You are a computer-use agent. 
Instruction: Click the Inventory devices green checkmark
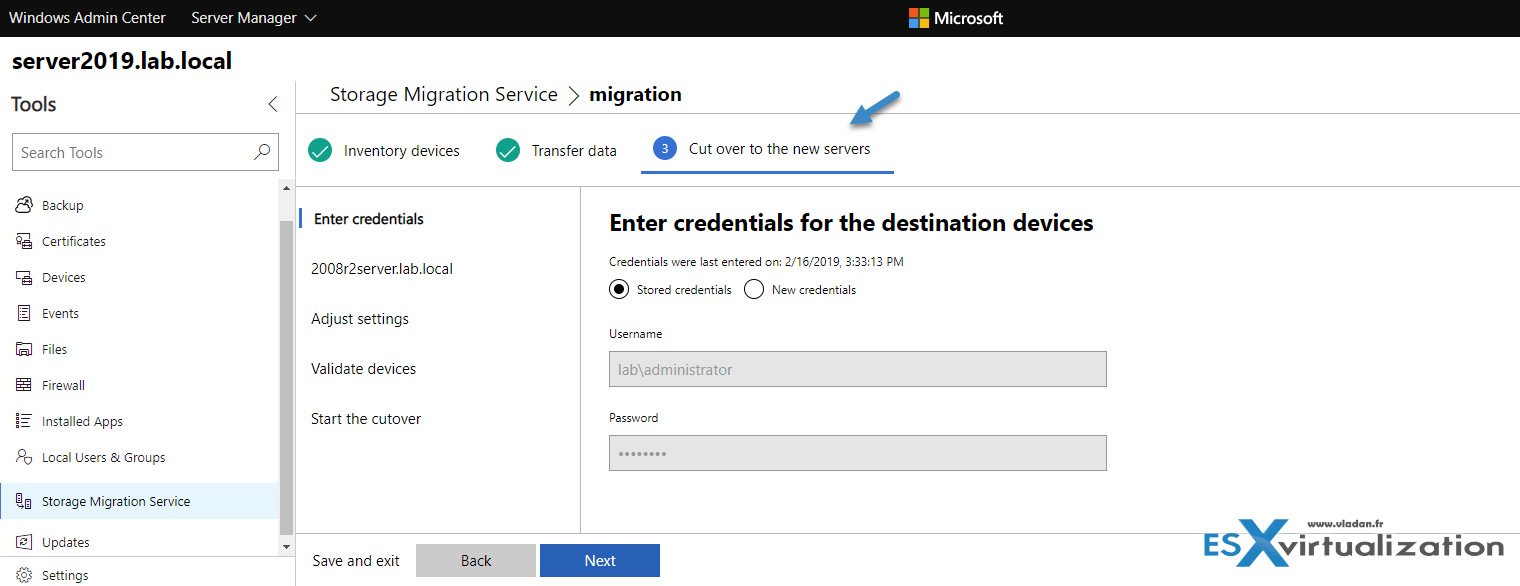pyautogui.click(x=320, y=150)
